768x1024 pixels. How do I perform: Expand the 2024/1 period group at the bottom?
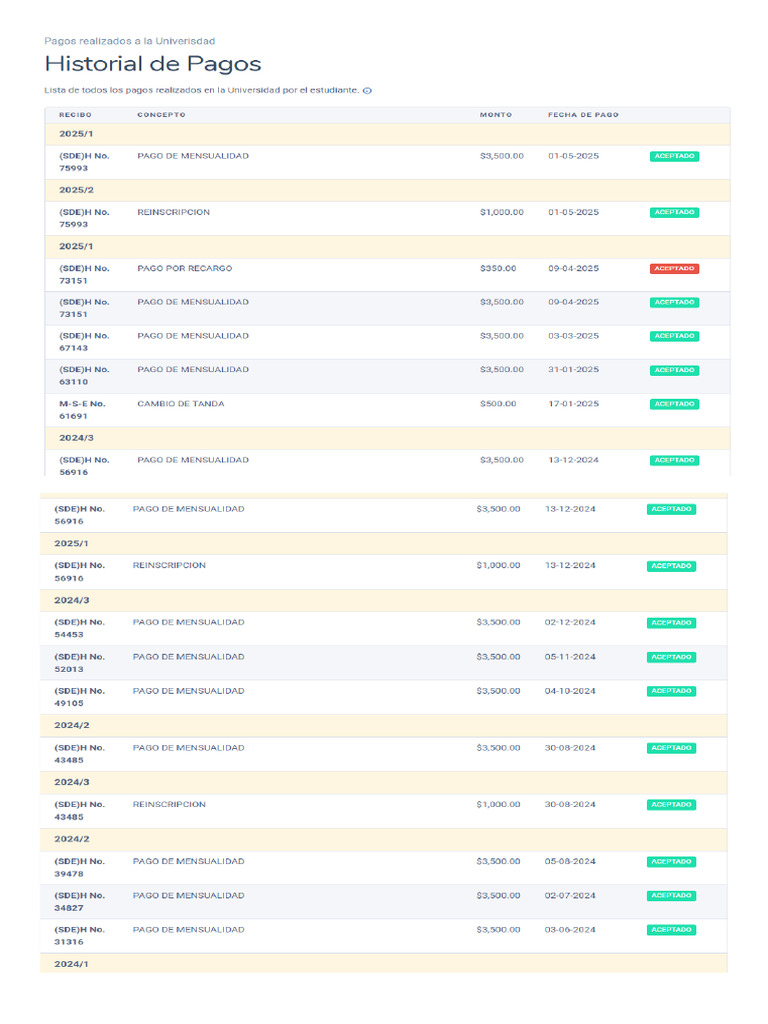71,964
